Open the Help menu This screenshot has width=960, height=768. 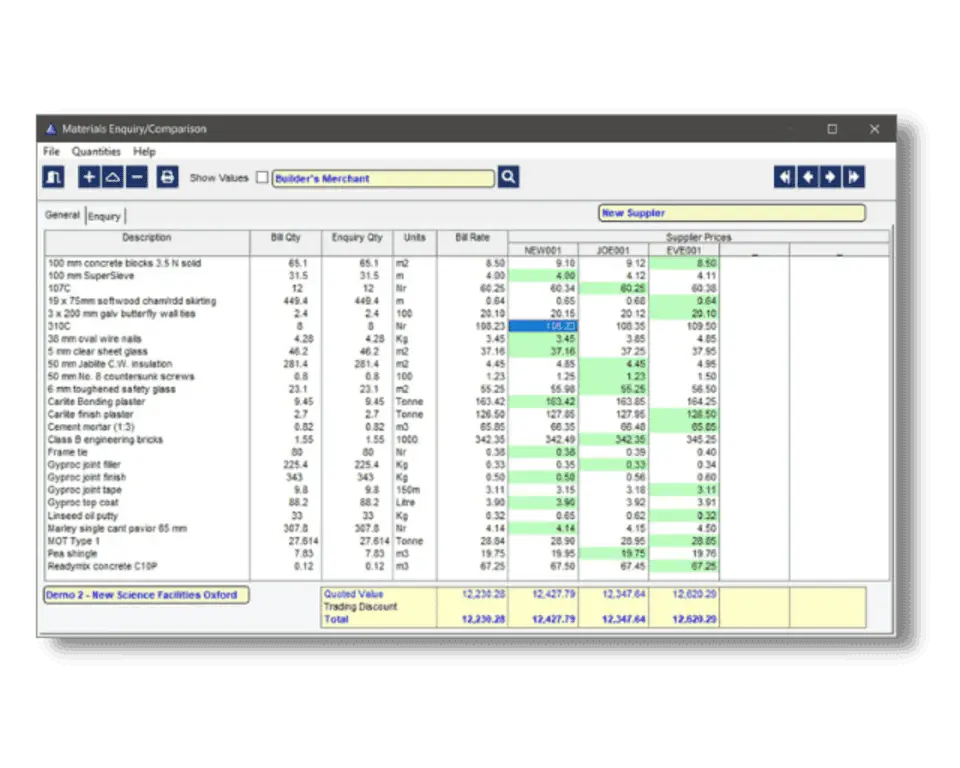145,152
